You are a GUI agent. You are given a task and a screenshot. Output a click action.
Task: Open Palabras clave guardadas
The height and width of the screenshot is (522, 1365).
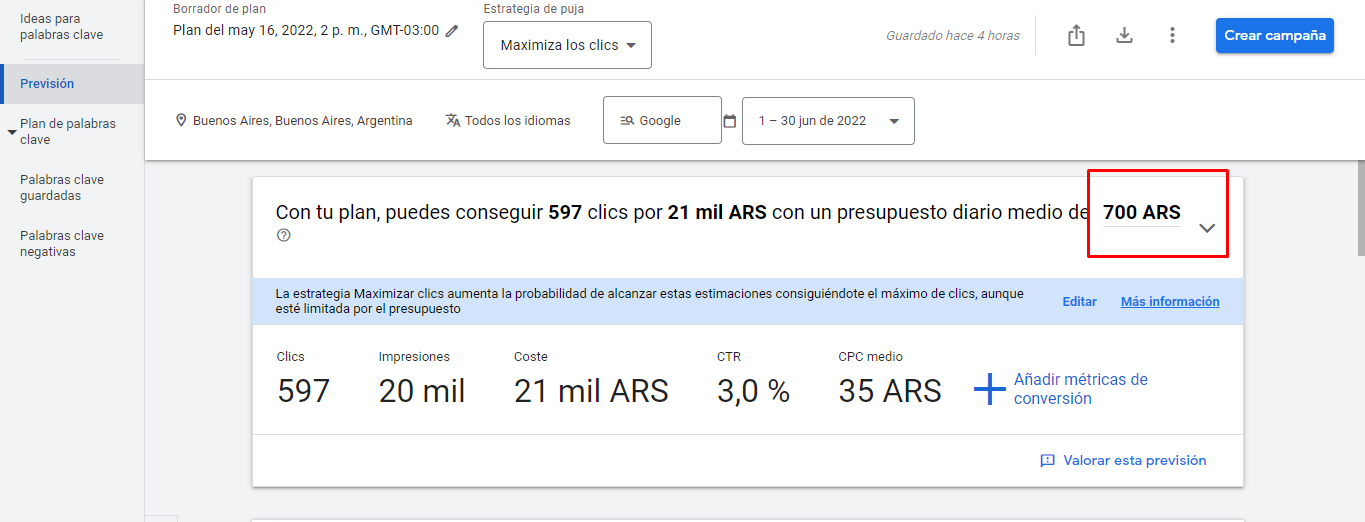coord(62,188)
